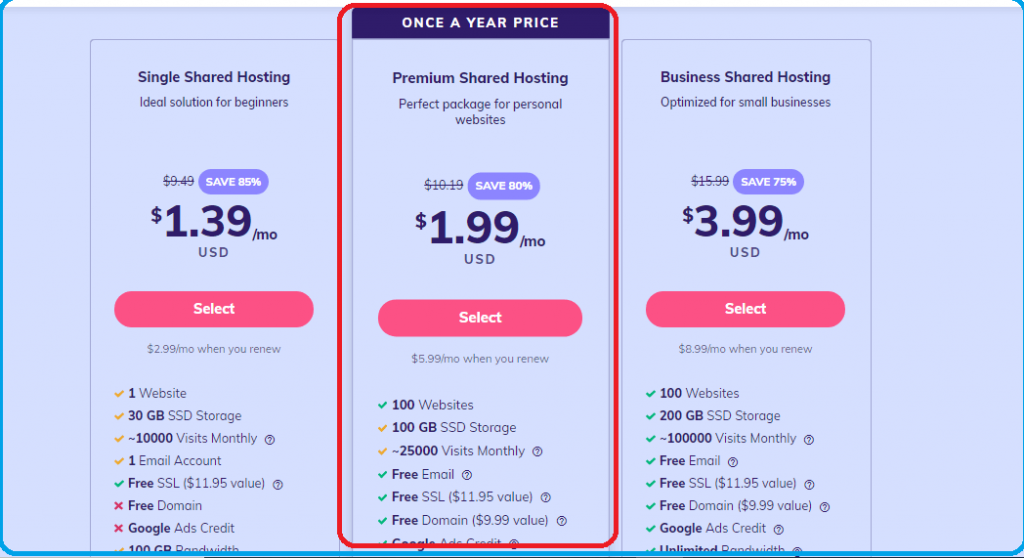Click Select under Single Shared Hosting
The height and width of the screenshot is (558, 1024).
click(214, 309)
